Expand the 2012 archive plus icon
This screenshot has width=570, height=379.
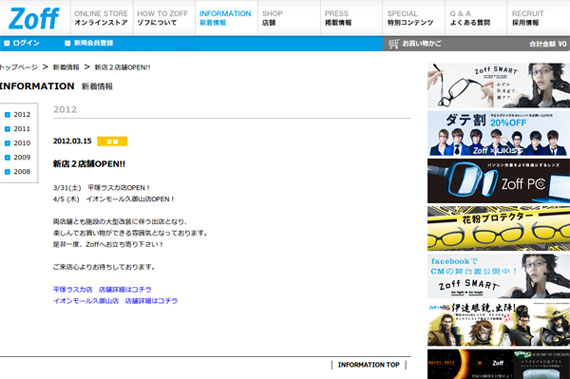click(7, 115)
